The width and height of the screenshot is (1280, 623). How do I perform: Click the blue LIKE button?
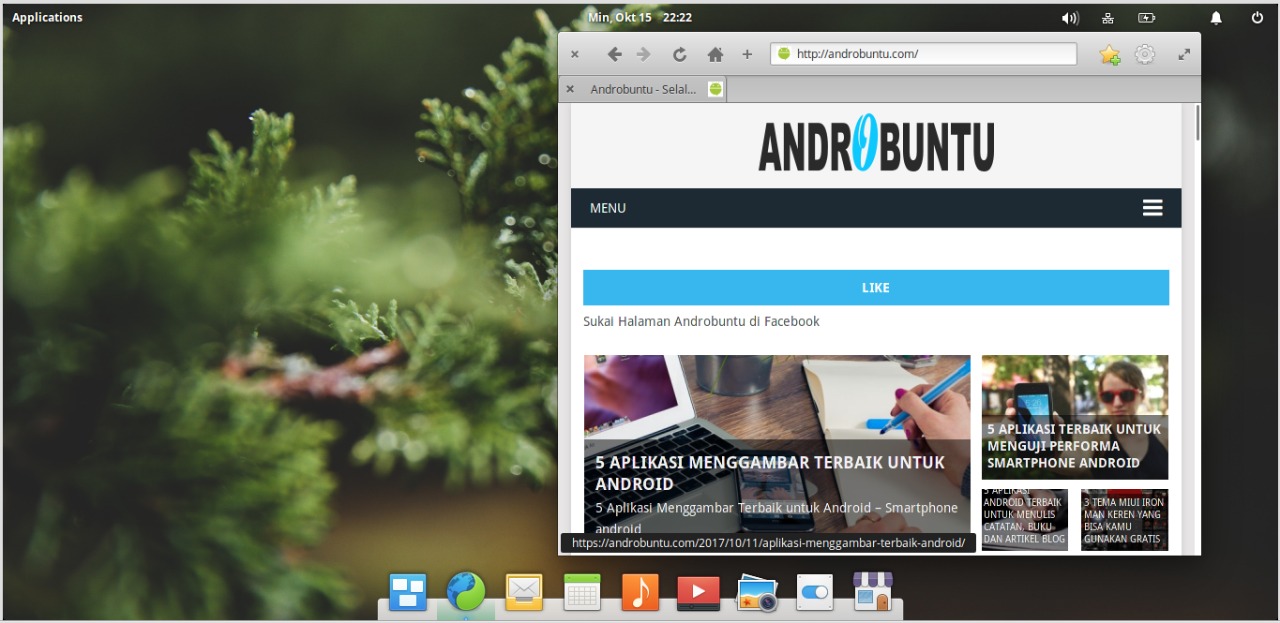[875, 287]
